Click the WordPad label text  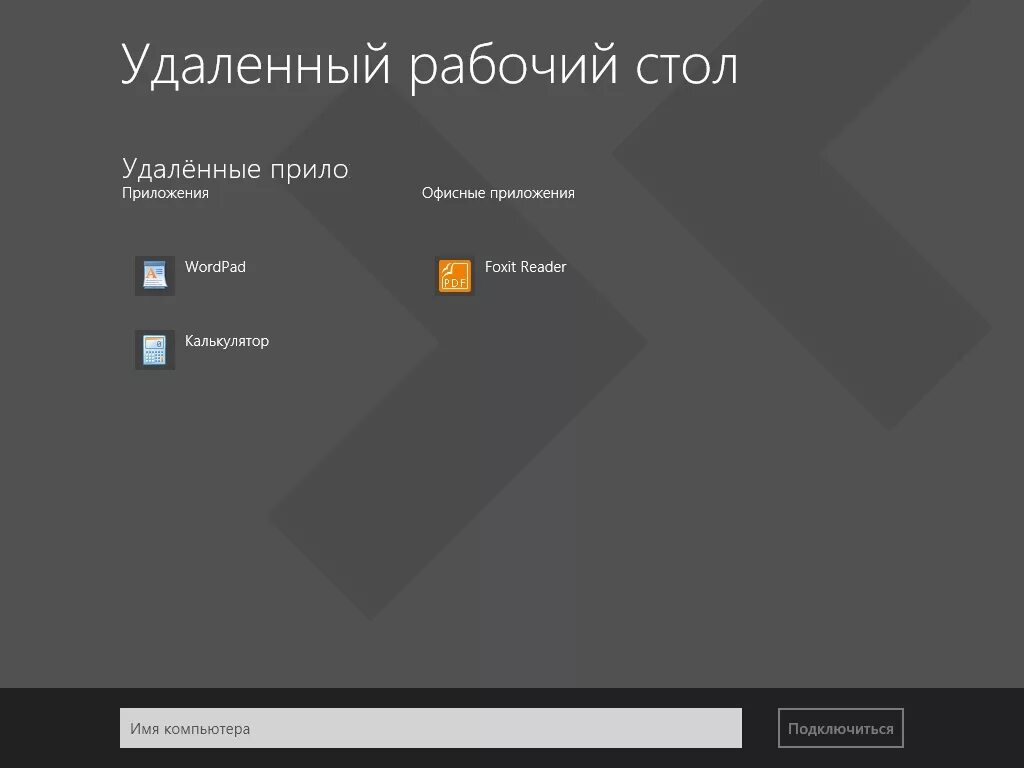click(215, 267)
